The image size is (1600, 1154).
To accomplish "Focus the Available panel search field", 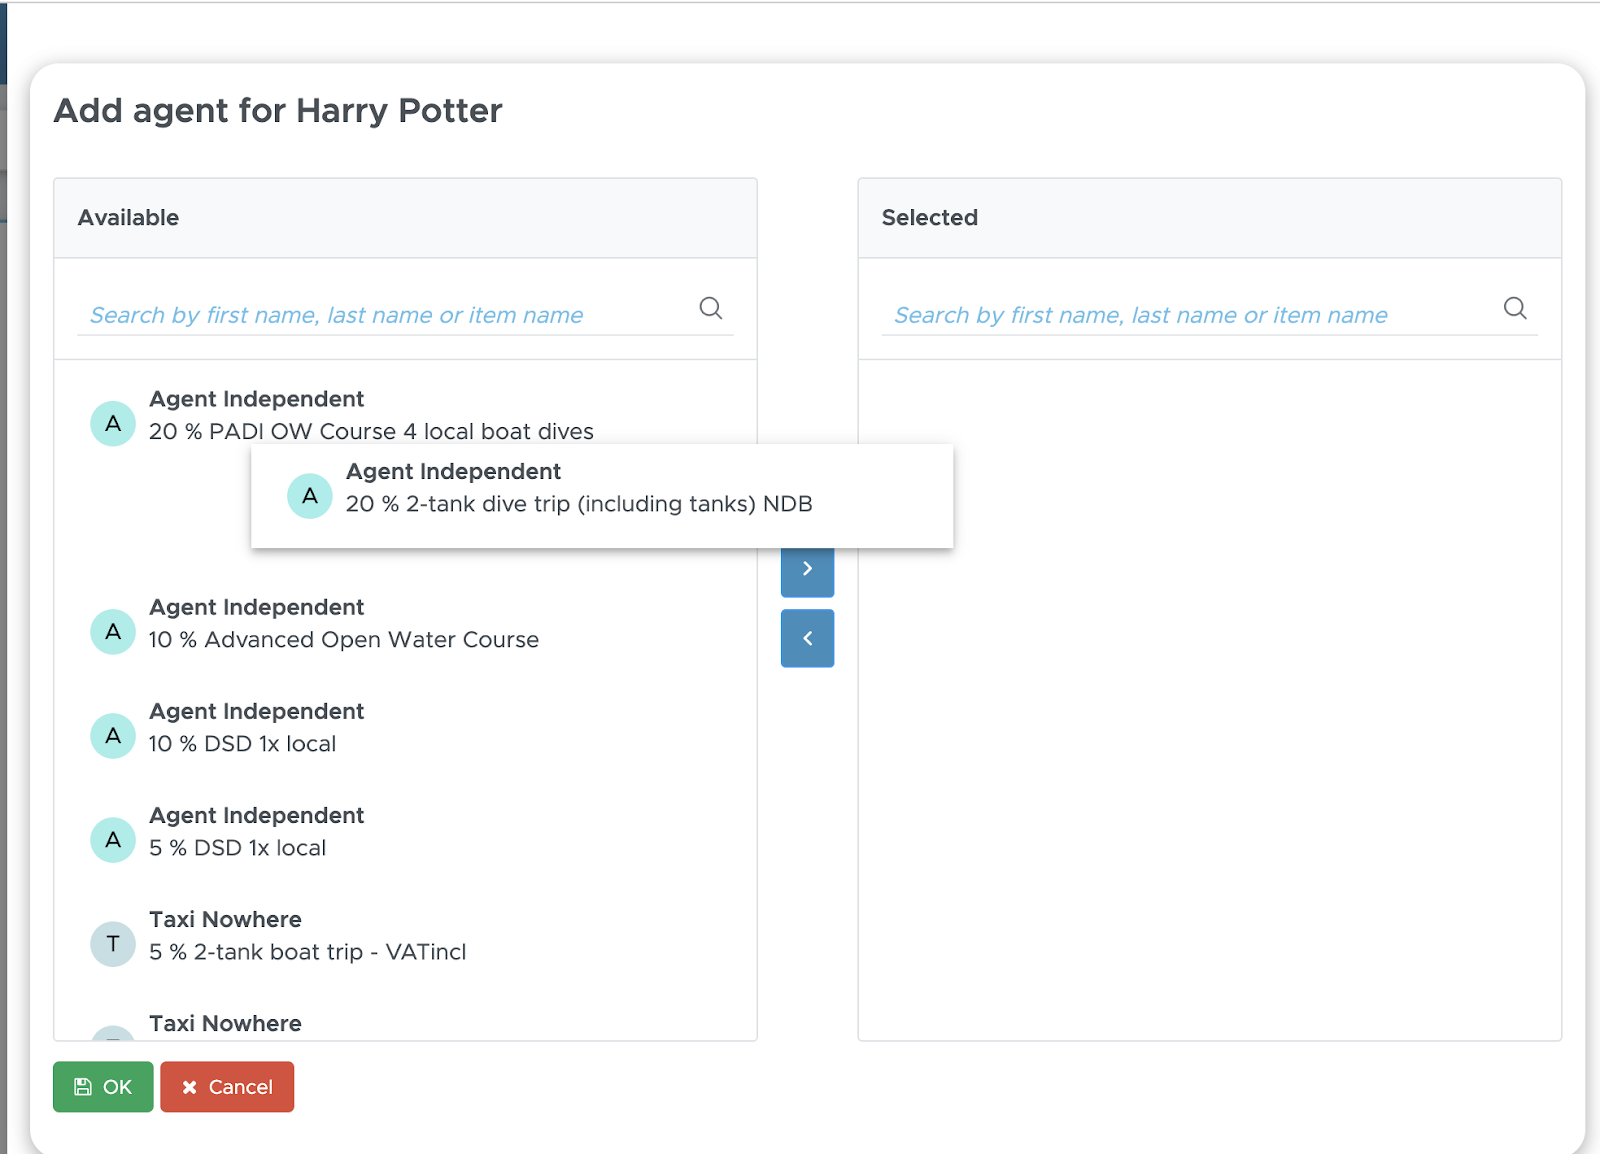I will (x=405, y=315).
